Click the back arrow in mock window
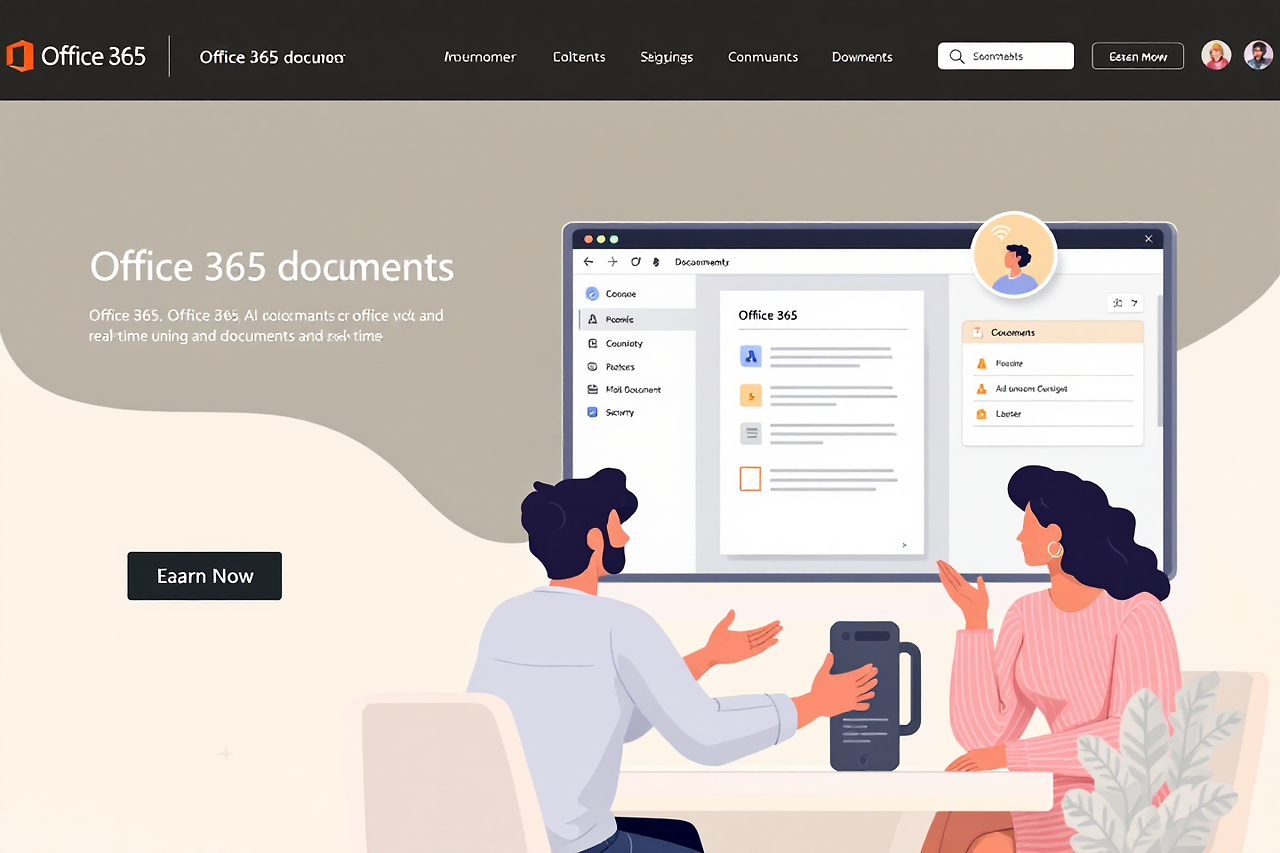Image resolution: width=1280 pixels, height=853 pixels. point(589,262)
